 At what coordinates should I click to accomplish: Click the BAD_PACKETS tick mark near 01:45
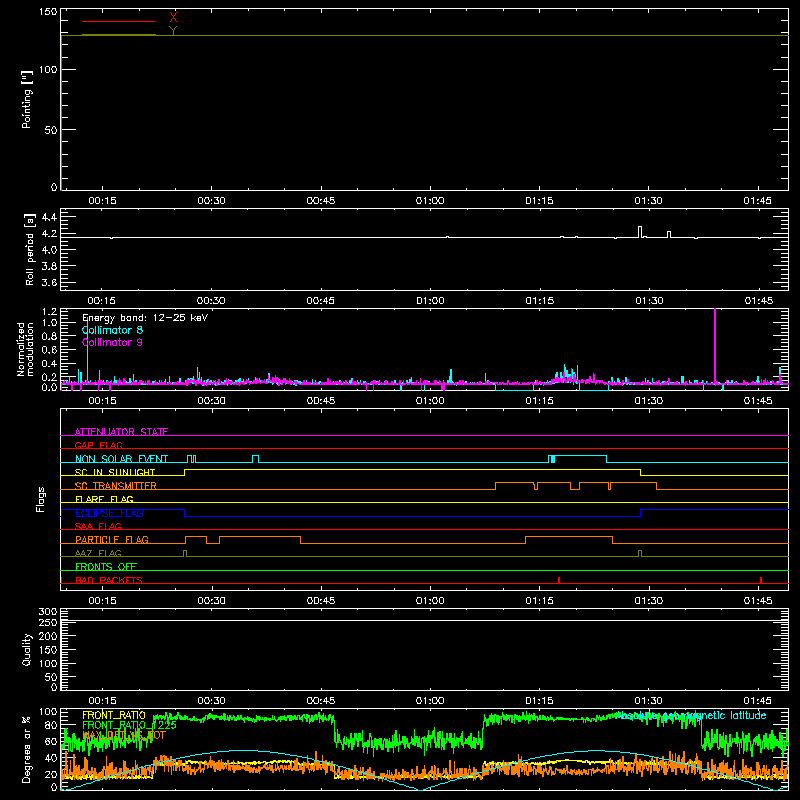(x=761, y=580)
